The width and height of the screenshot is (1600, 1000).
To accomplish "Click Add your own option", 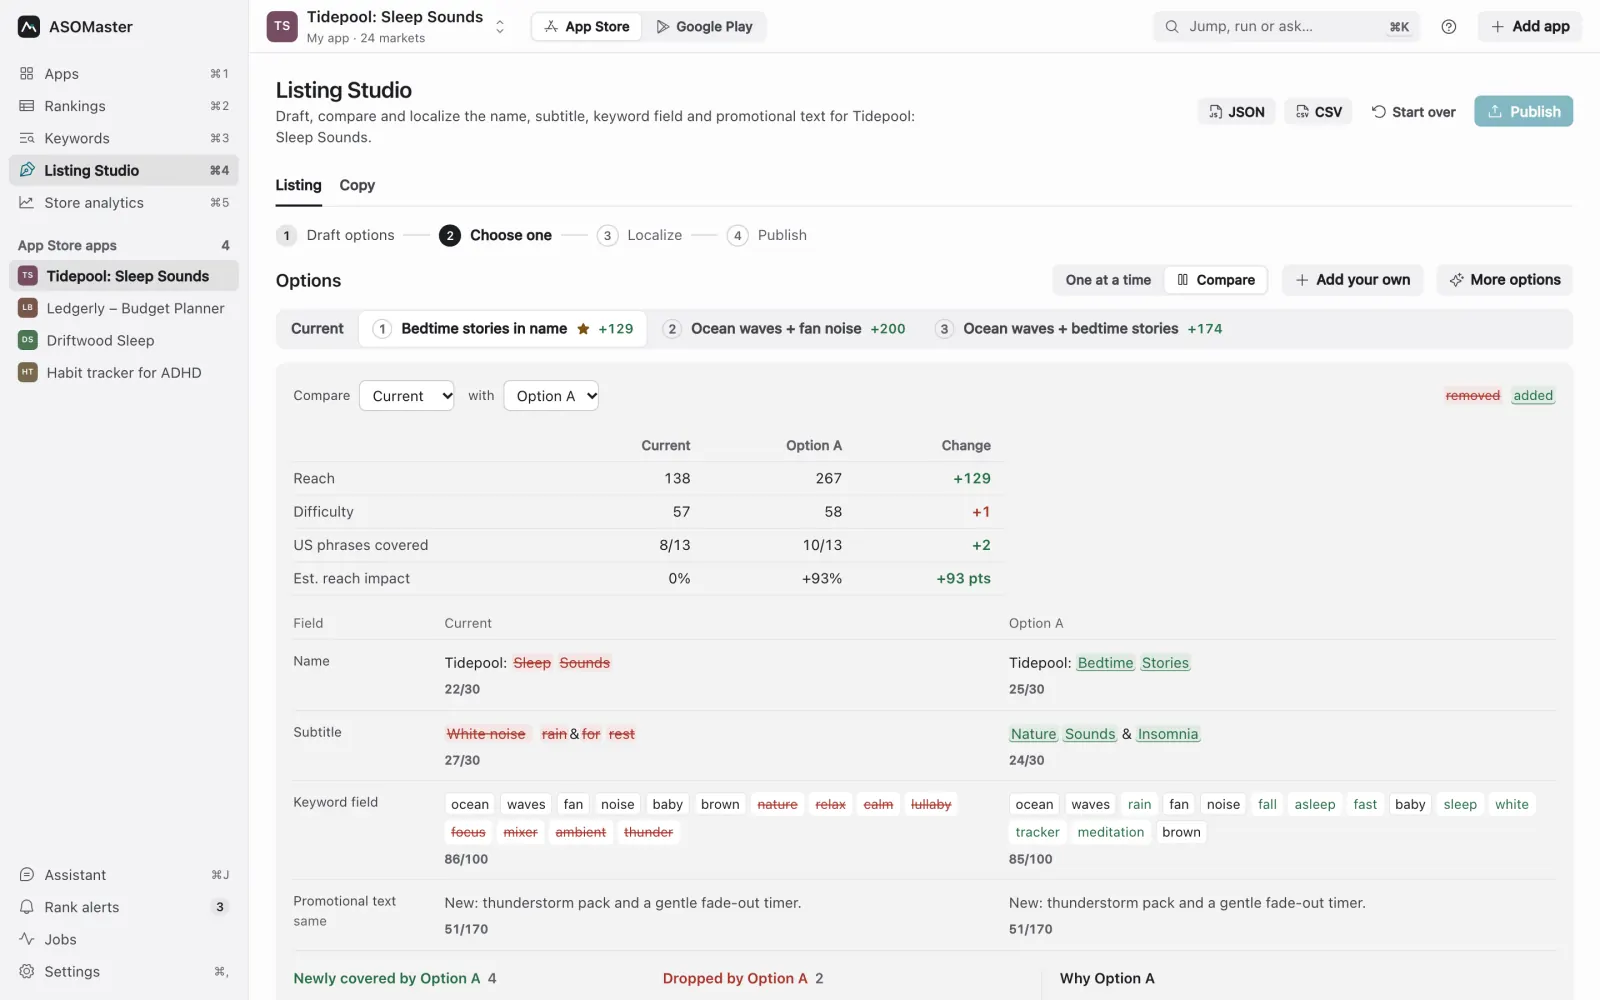I will (x=1353, y=280).
